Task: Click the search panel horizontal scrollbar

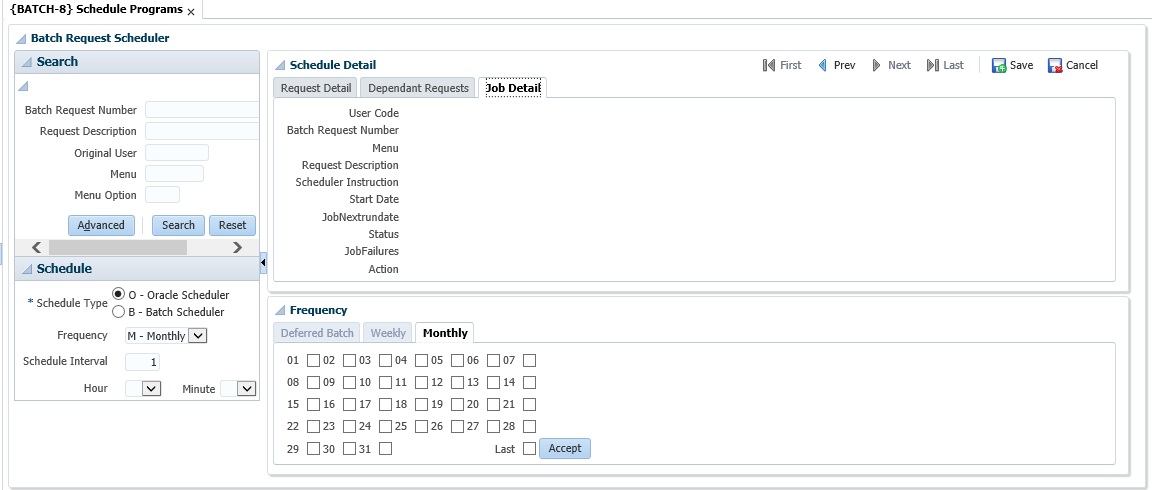Action: [137, 247]
